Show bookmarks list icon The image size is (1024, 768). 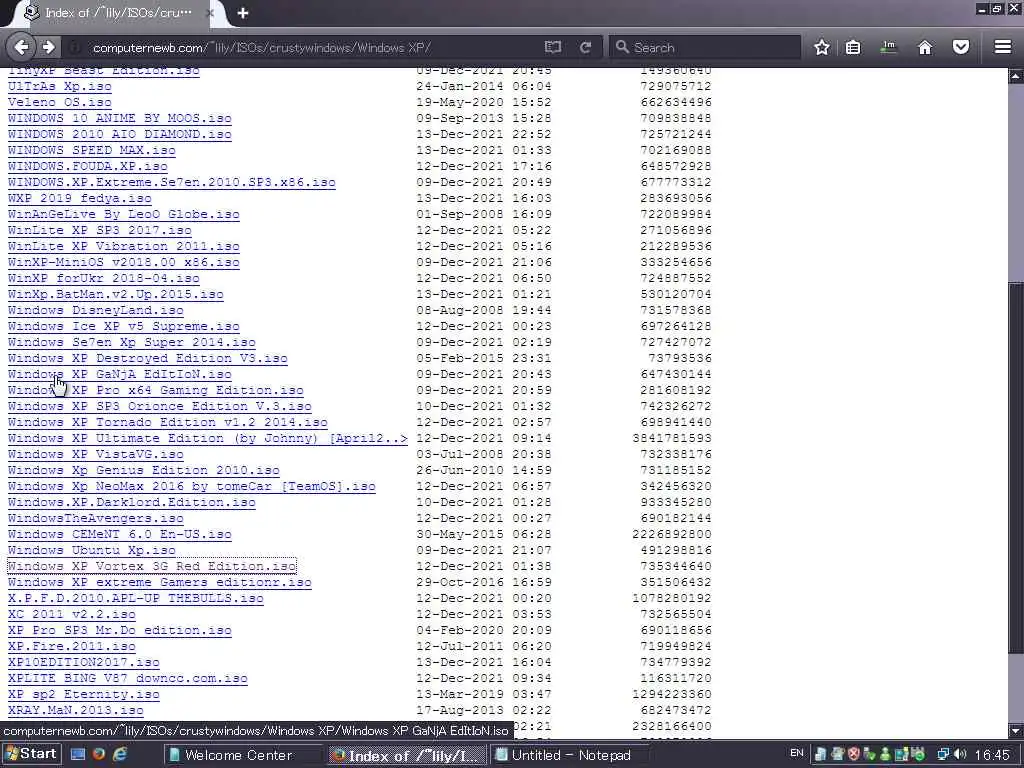pos(853,47)
